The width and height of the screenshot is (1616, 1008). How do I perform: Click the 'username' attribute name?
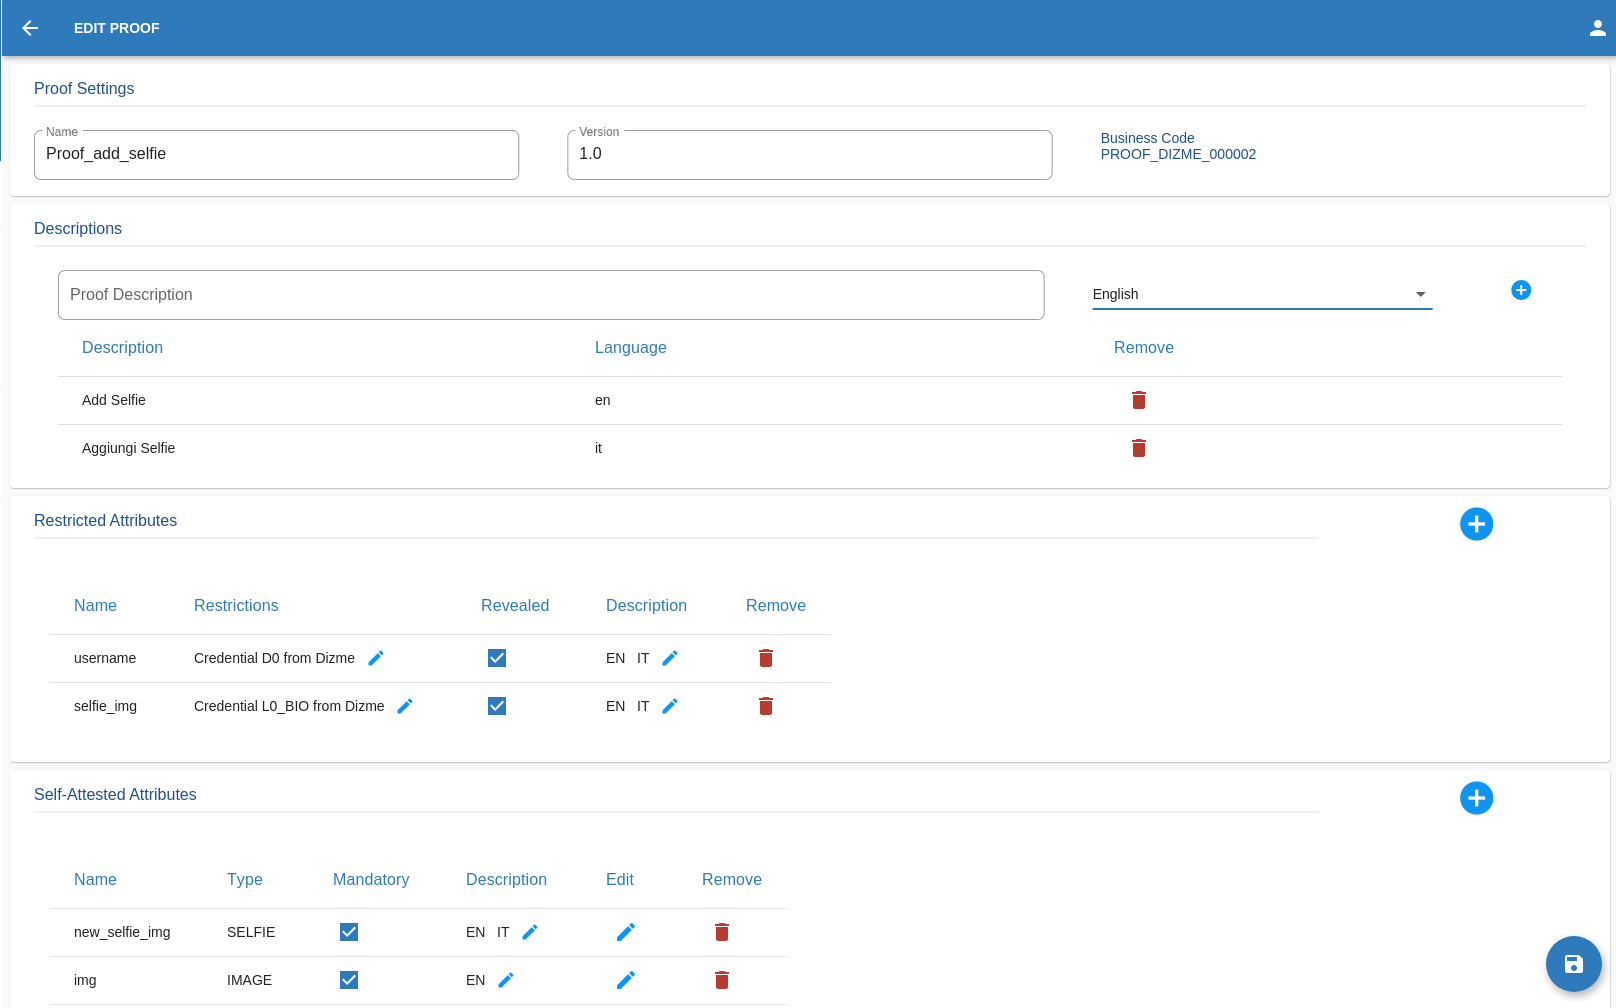tap(105, 658)
